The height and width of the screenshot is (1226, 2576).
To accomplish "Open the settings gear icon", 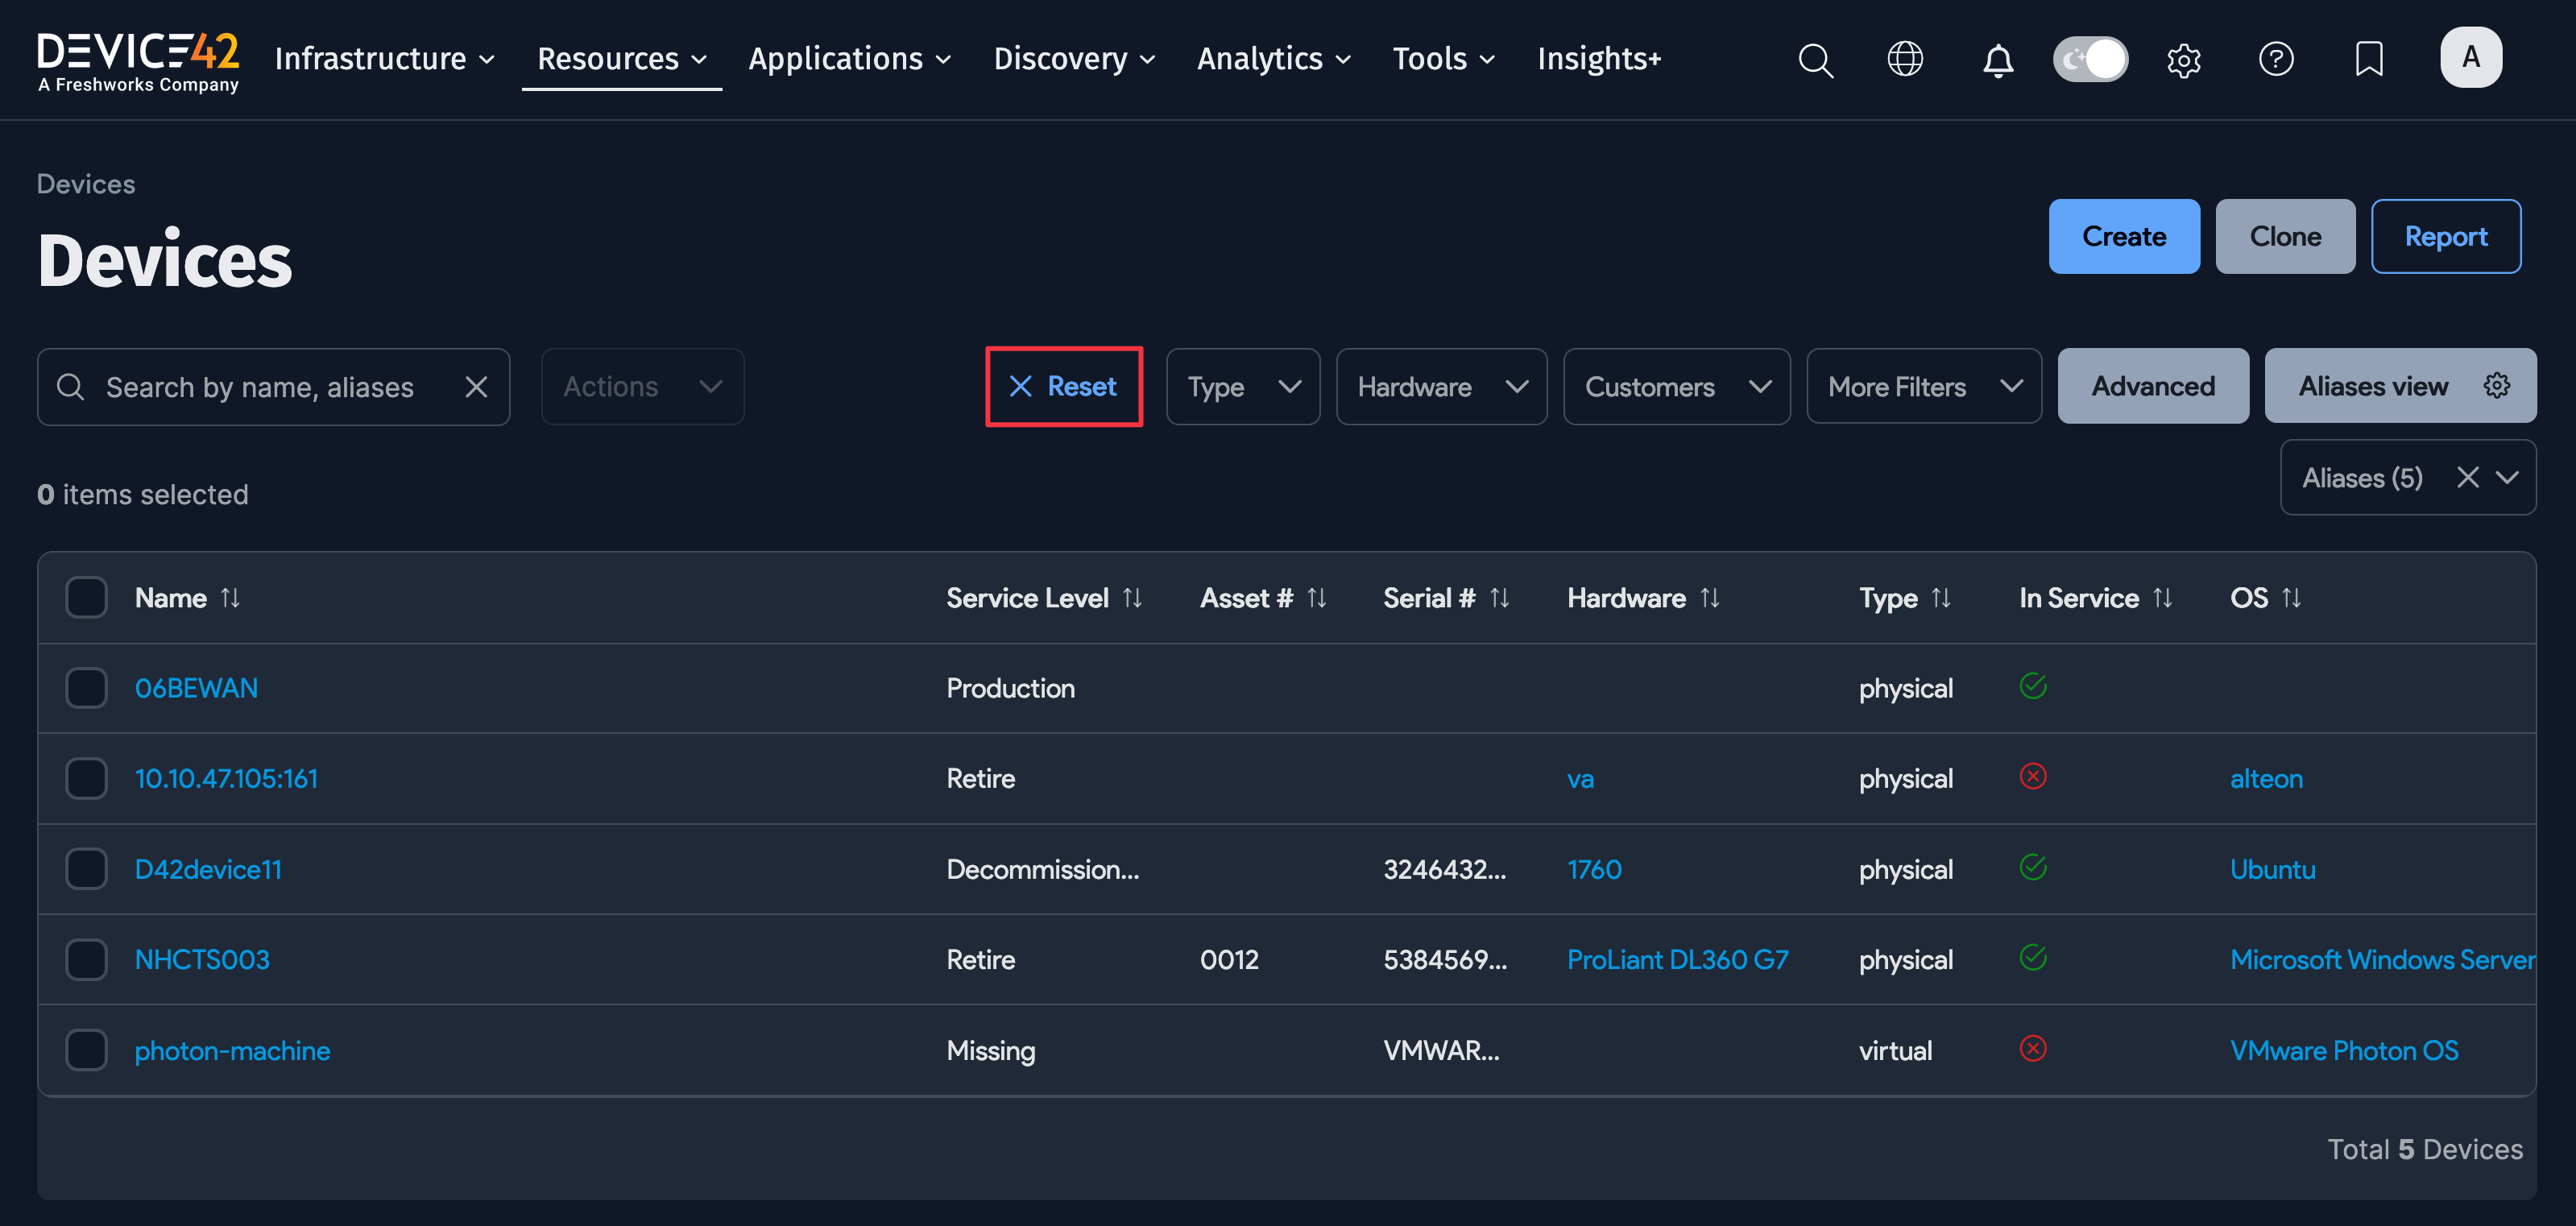I will (x=2184, y=59).
